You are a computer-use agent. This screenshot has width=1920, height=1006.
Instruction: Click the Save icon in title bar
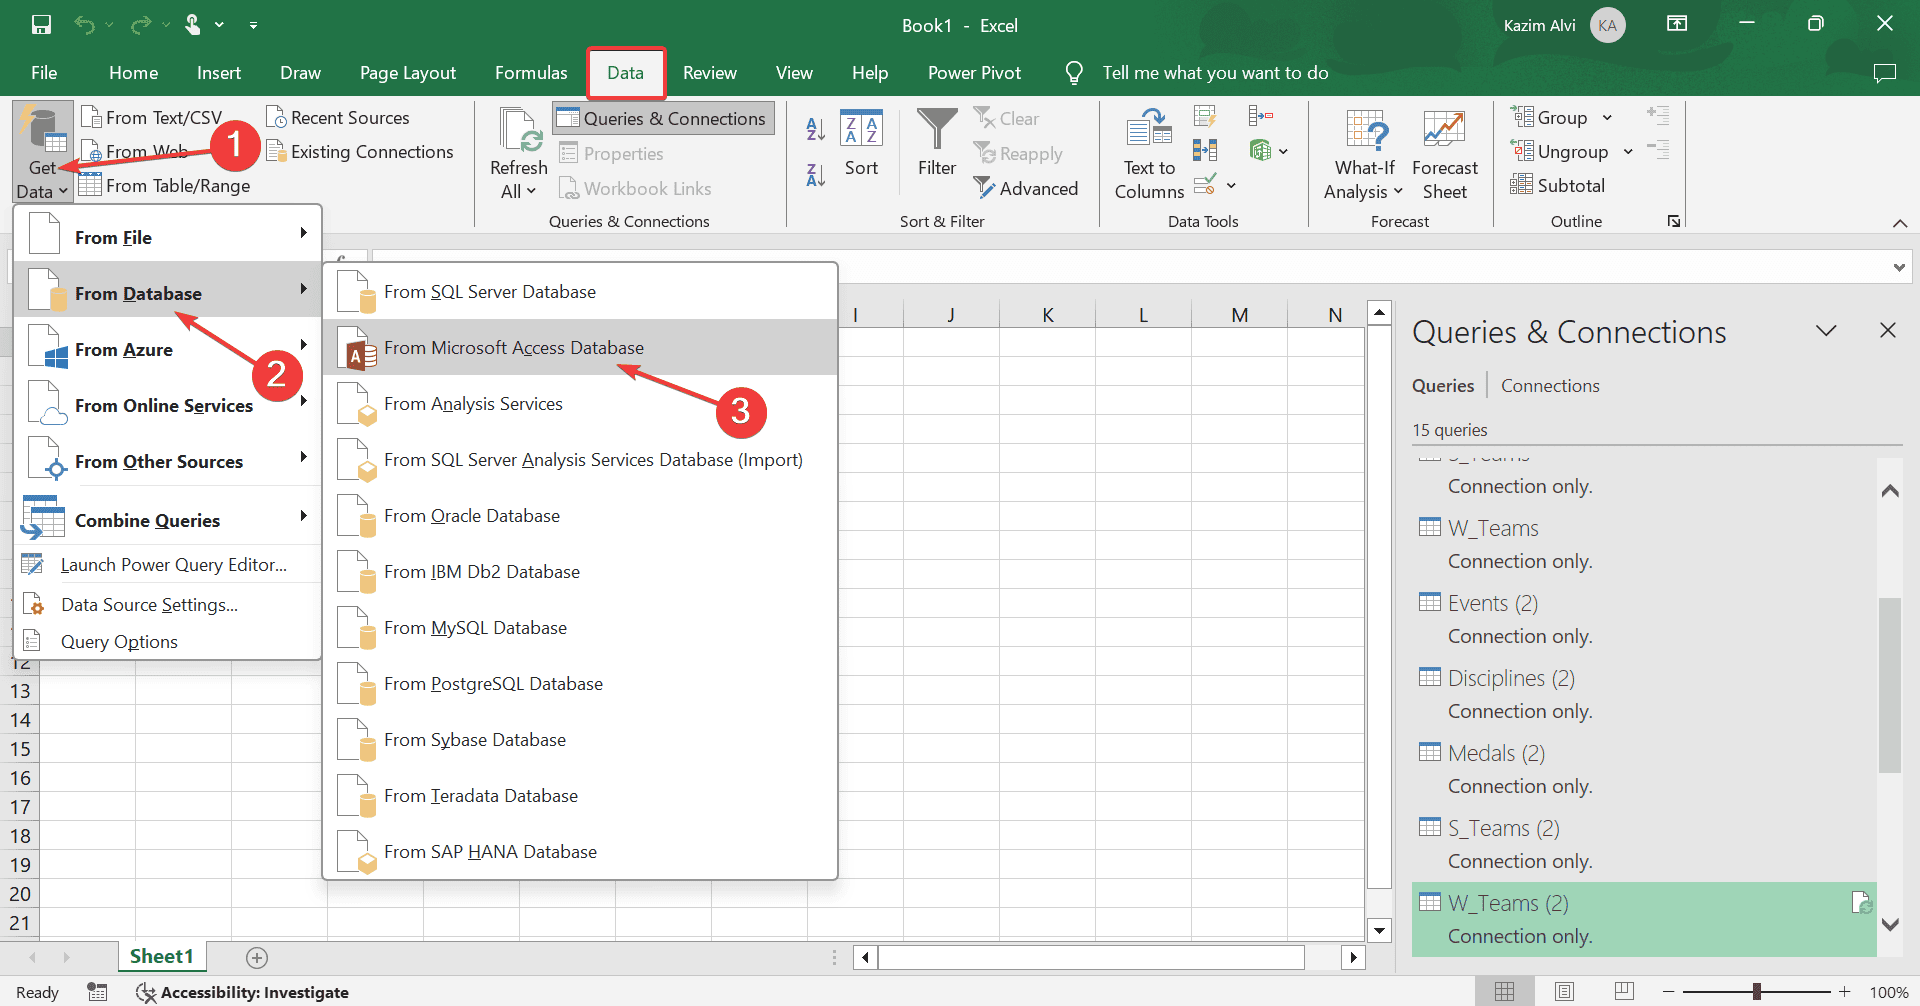(41, 25)
